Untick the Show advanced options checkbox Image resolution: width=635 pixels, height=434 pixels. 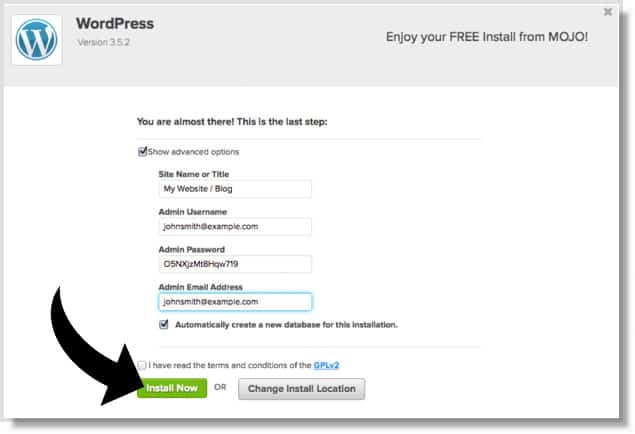coord(143,152)
